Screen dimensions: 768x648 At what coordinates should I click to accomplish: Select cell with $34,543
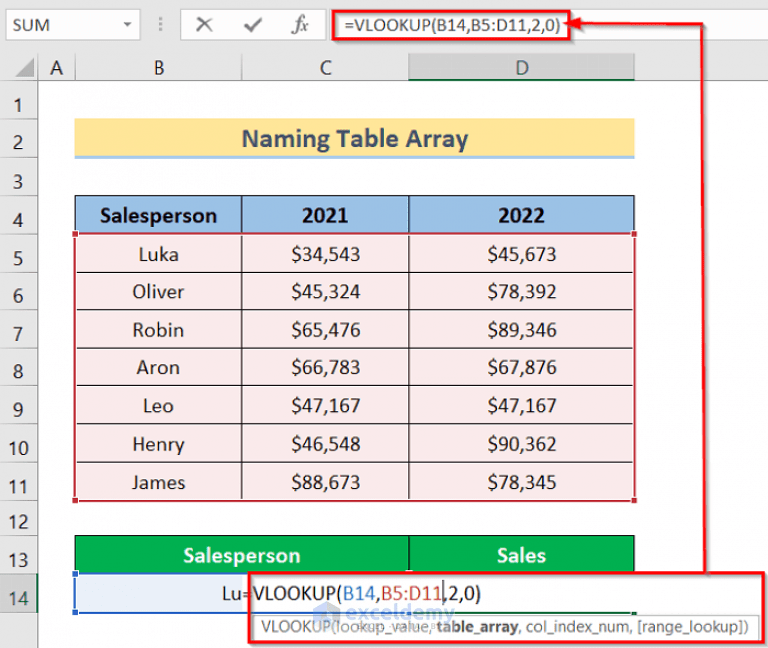click(x=325, y=254)
